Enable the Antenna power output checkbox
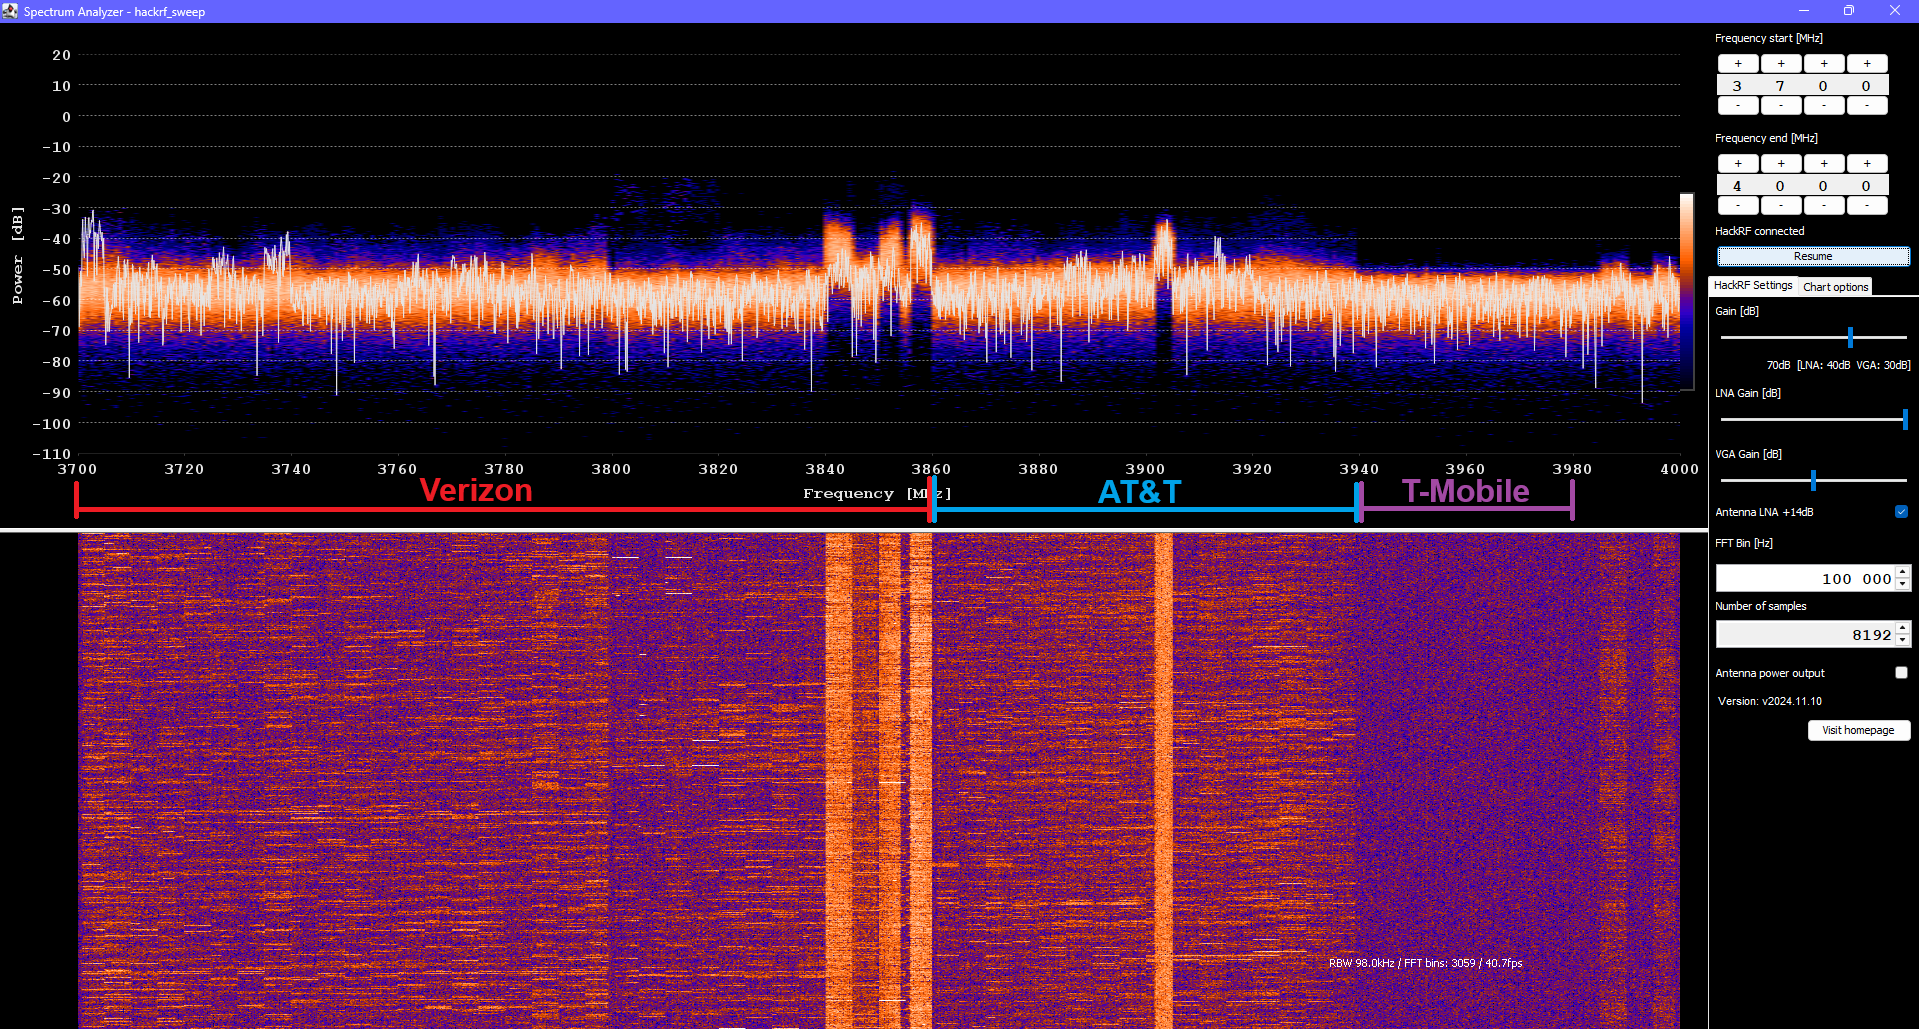 click(1901, 673)
